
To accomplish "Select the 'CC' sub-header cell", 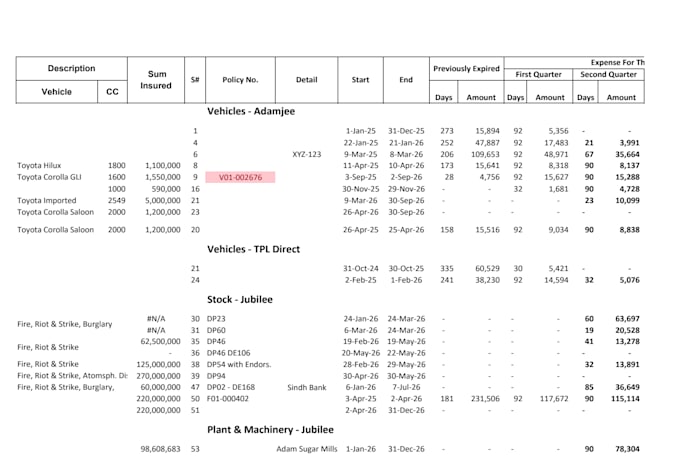I will pos(112,92).
